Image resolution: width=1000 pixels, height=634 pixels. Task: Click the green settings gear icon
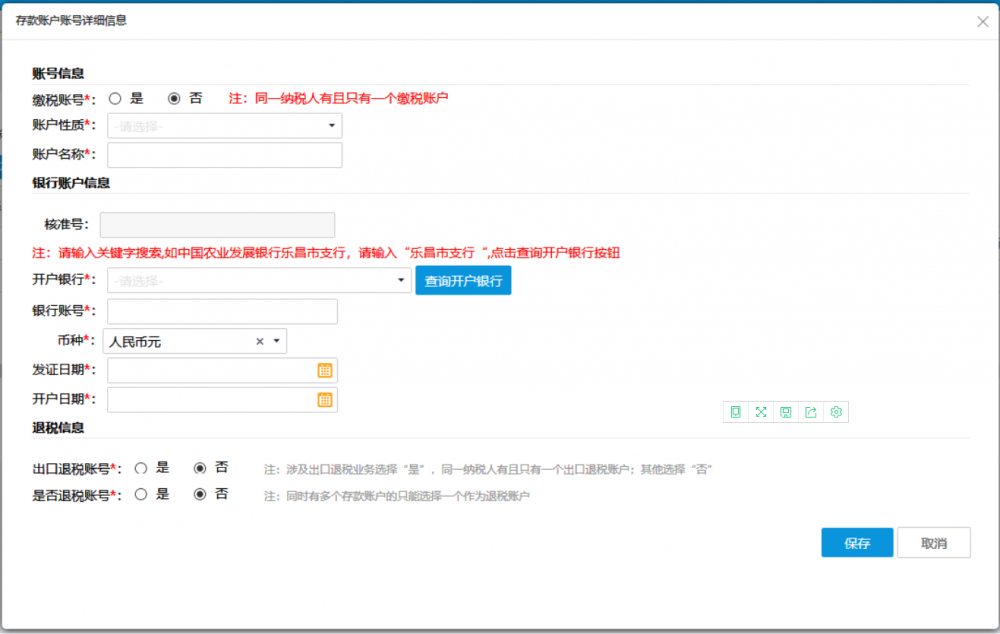click(836, 412)
